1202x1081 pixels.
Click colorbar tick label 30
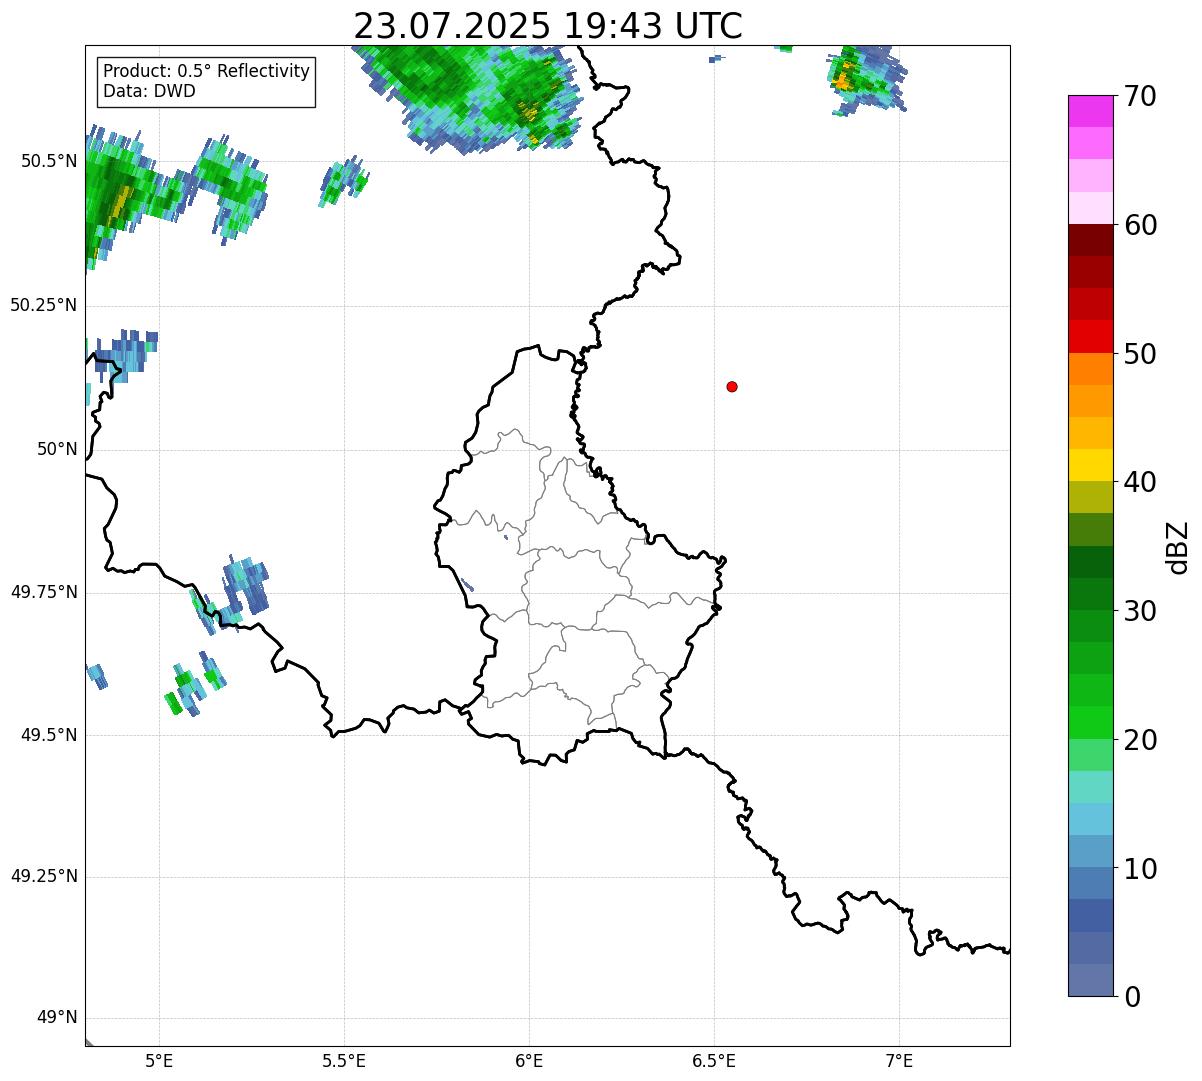coord(1140,611)
